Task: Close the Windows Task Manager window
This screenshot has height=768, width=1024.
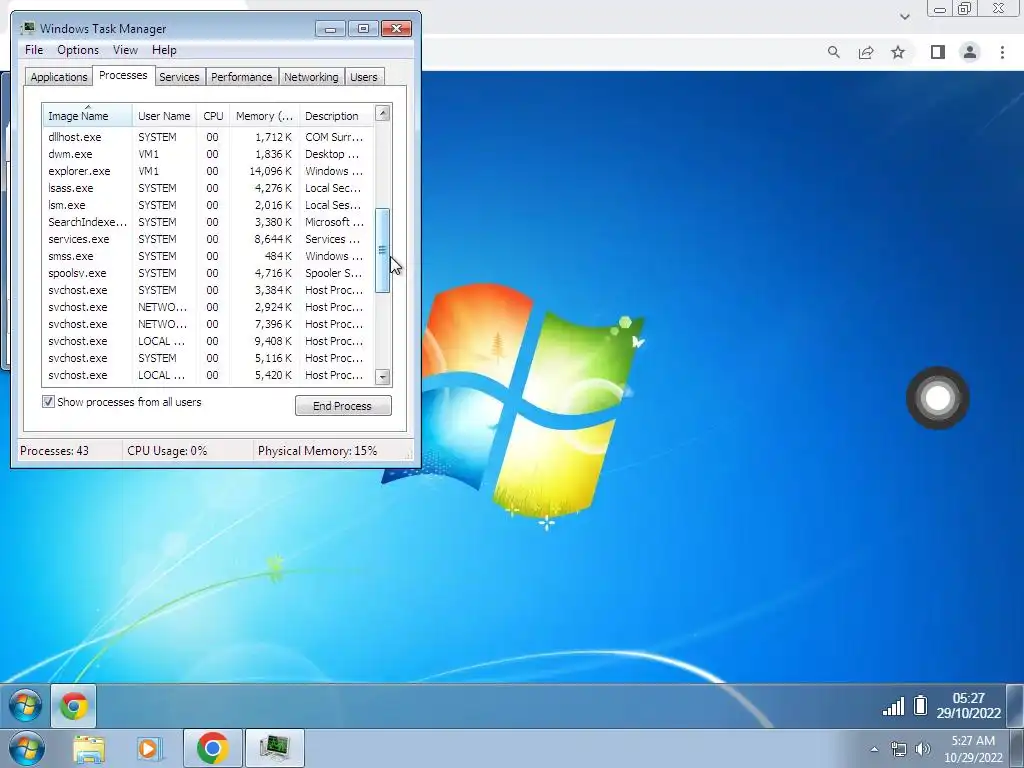Action: pos(396,29)
